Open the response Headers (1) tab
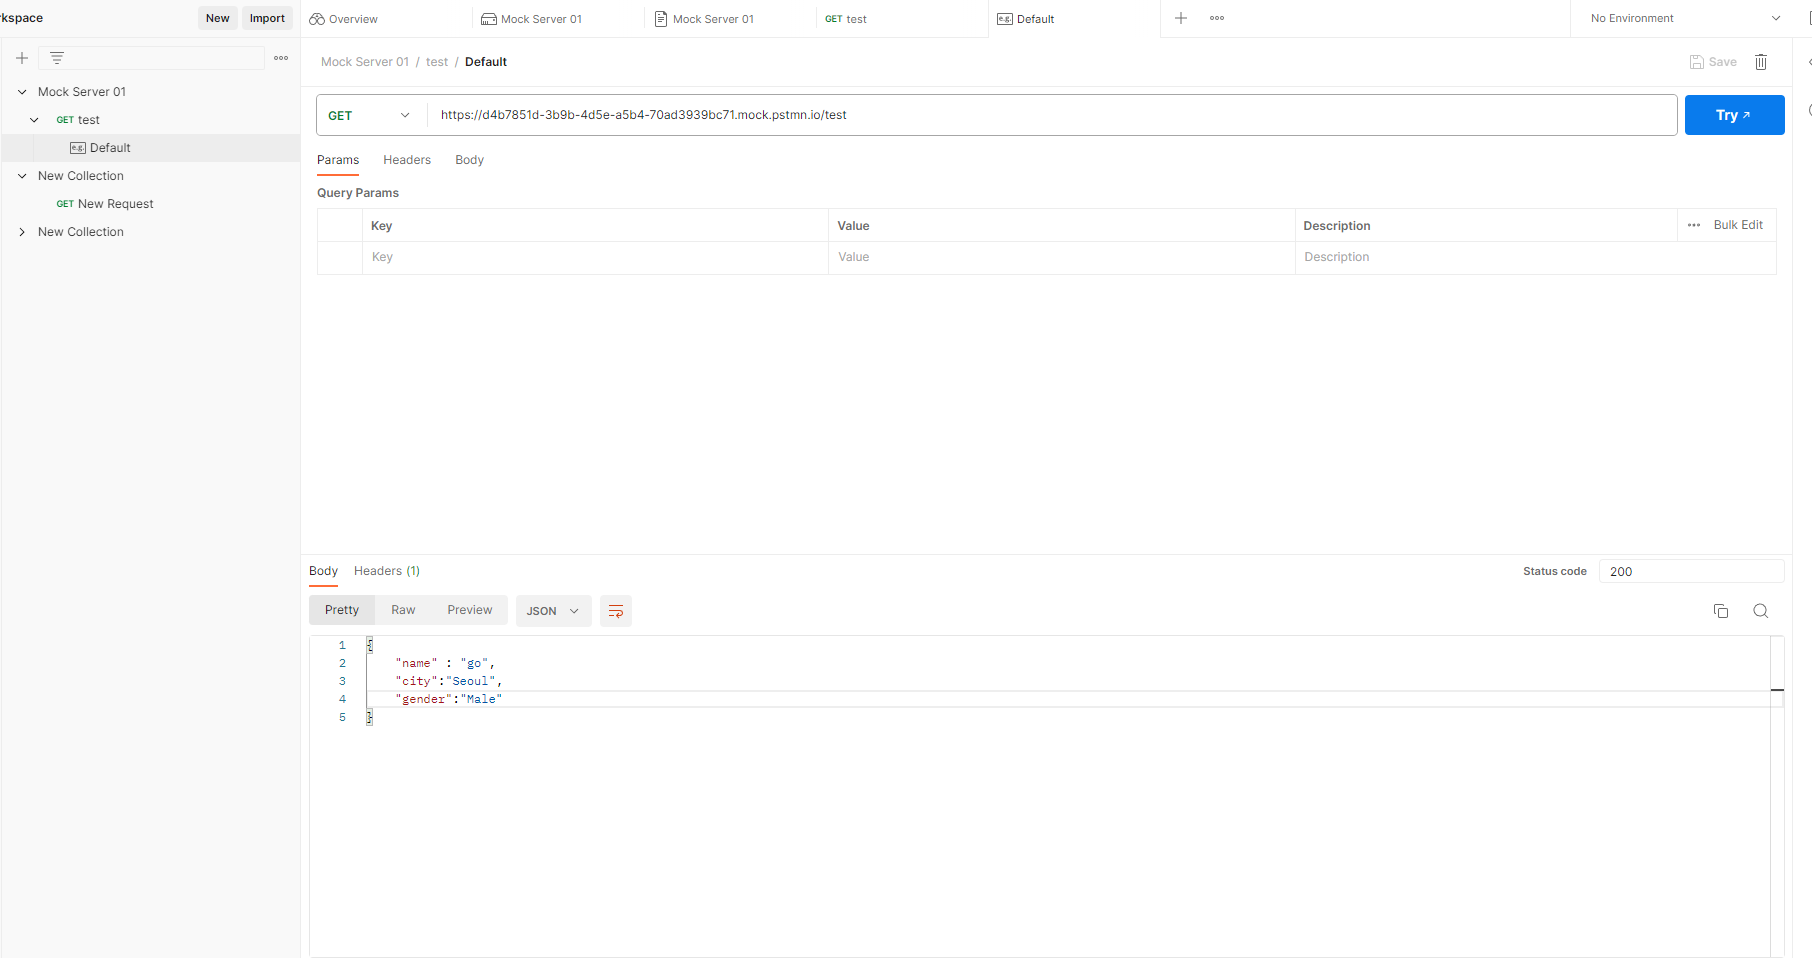Image resolution: width=1812 pixels, height=958 pixels. point(387,571)
